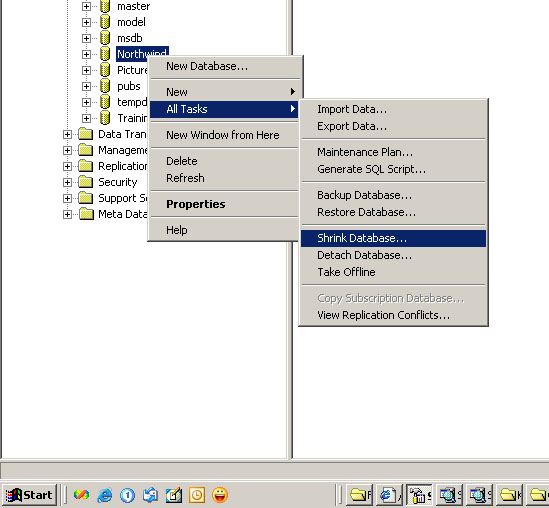Click the Replication folder icon
The width and height of the screenshot is (549, 508).
tap(86, 166)
